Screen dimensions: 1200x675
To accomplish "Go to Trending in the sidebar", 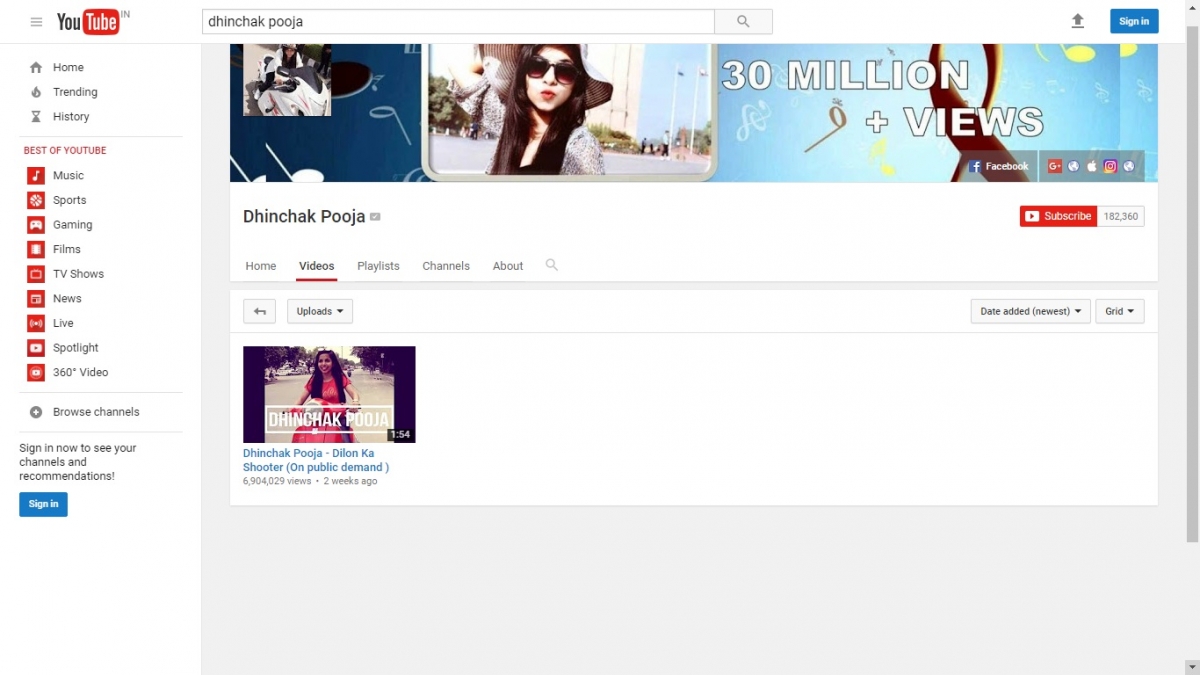I will [x=75, y=92].
